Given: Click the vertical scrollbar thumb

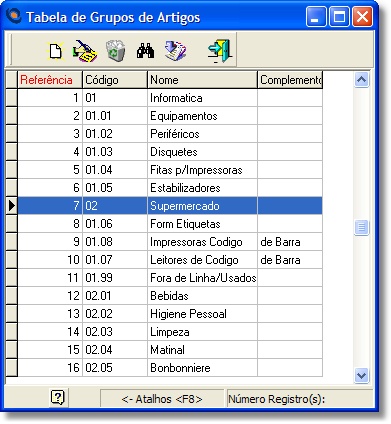Looking at the screenshot, I should (x=362, y=227).
